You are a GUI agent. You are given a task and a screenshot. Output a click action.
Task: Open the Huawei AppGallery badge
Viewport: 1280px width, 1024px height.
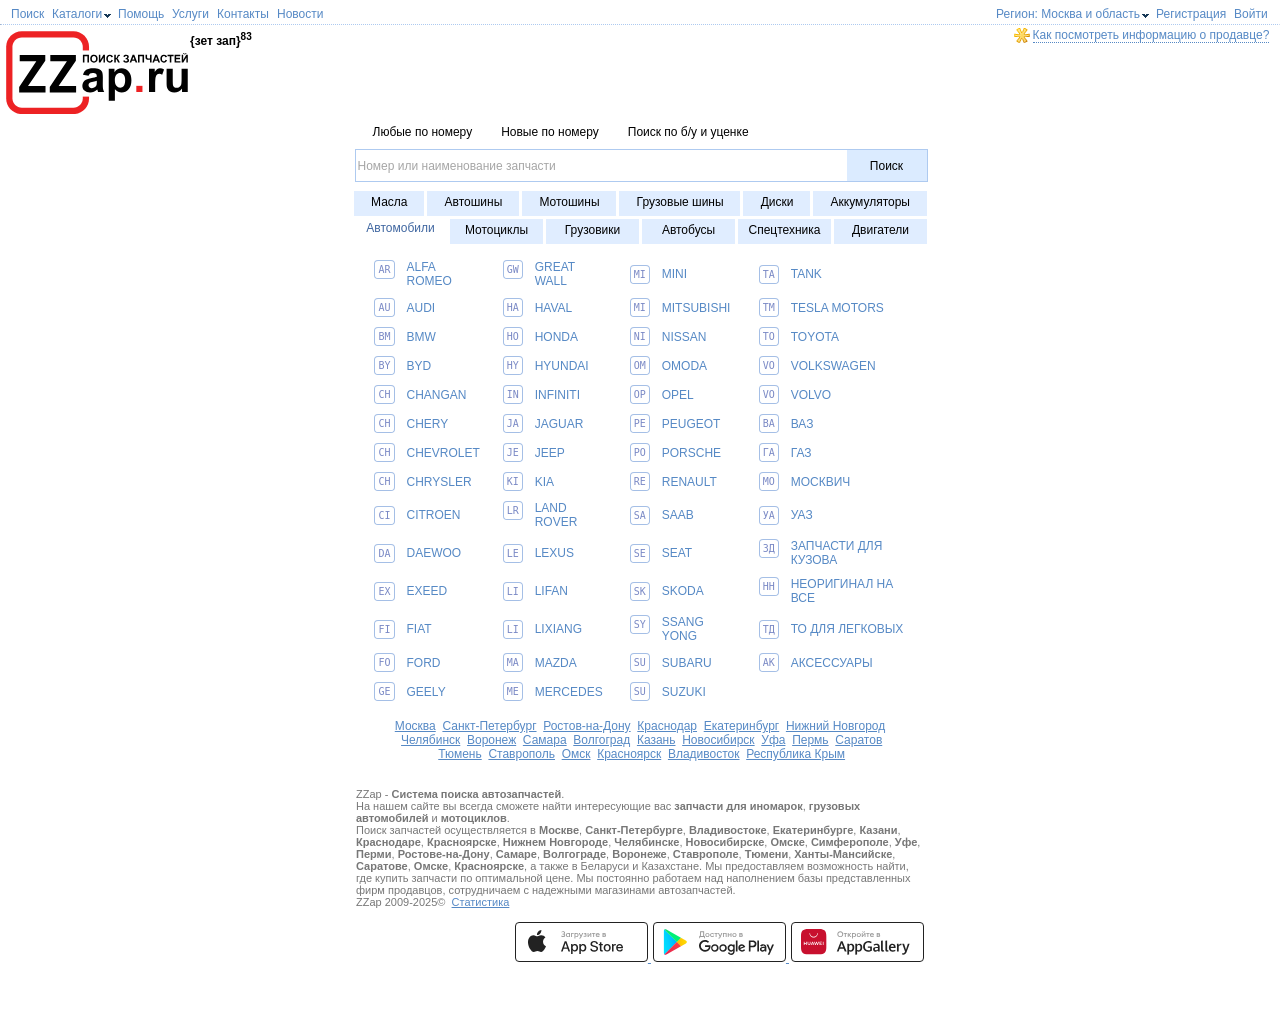(x=857, y=942)
